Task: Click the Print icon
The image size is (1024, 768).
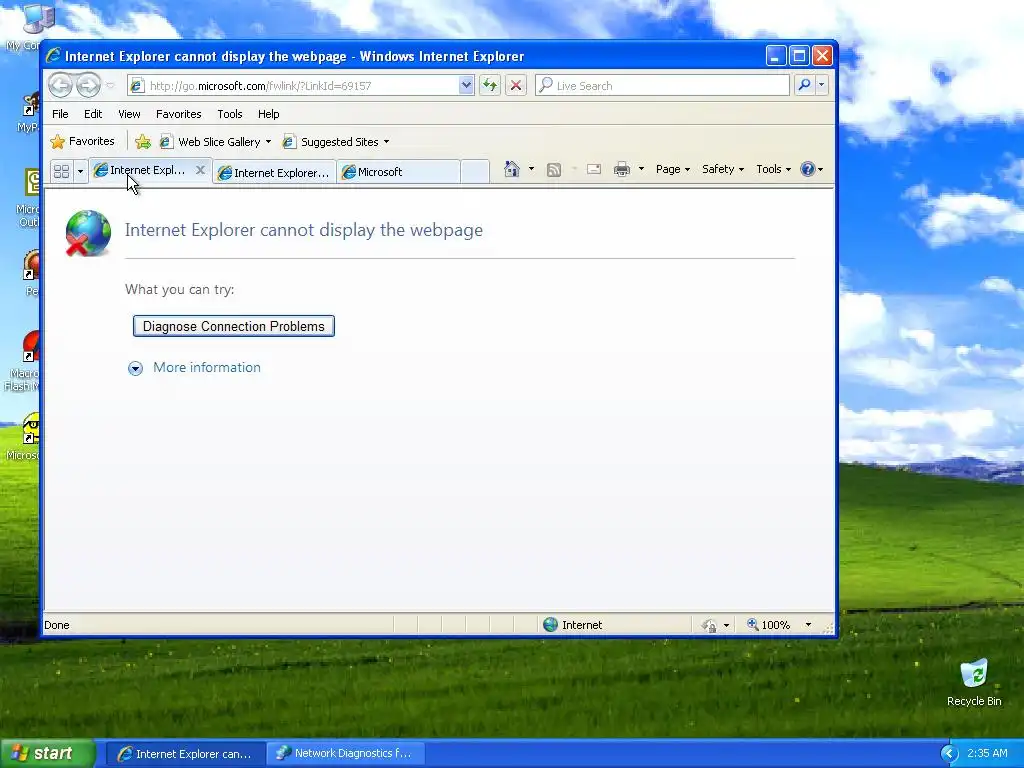Action: [x=622, y=170]
